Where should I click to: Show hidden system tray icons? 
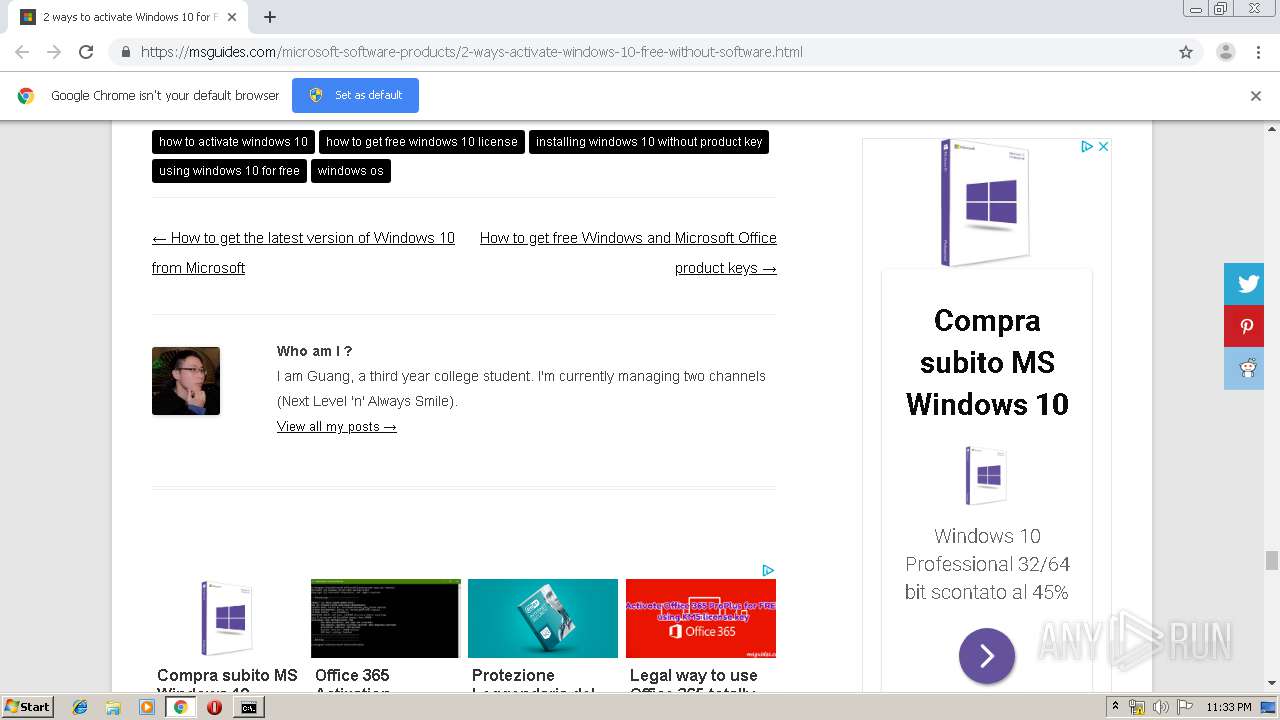click(x=1115, y=707)
